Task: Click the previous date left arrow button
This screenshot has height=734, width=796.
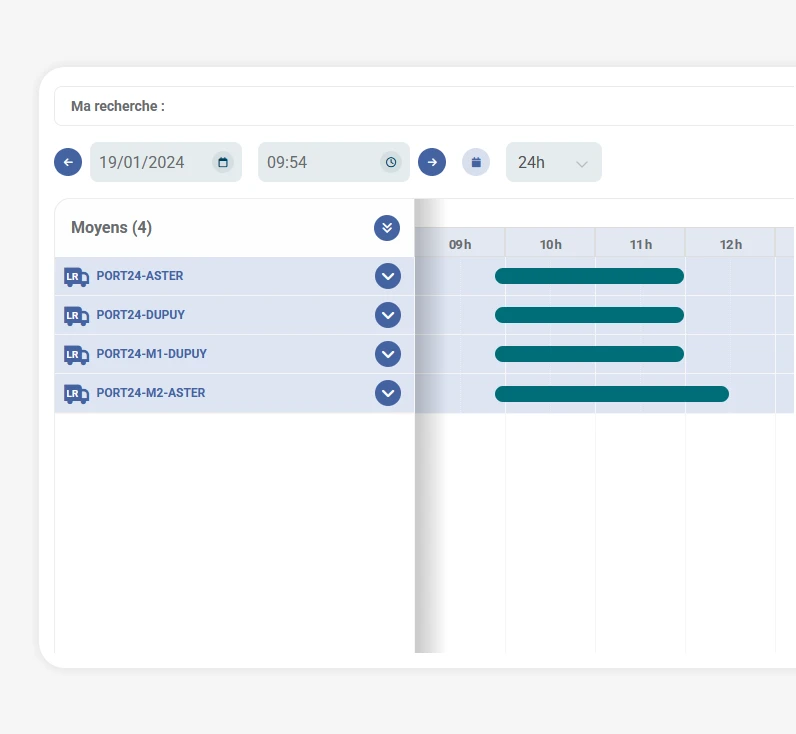Action: (x=68, y=162)
